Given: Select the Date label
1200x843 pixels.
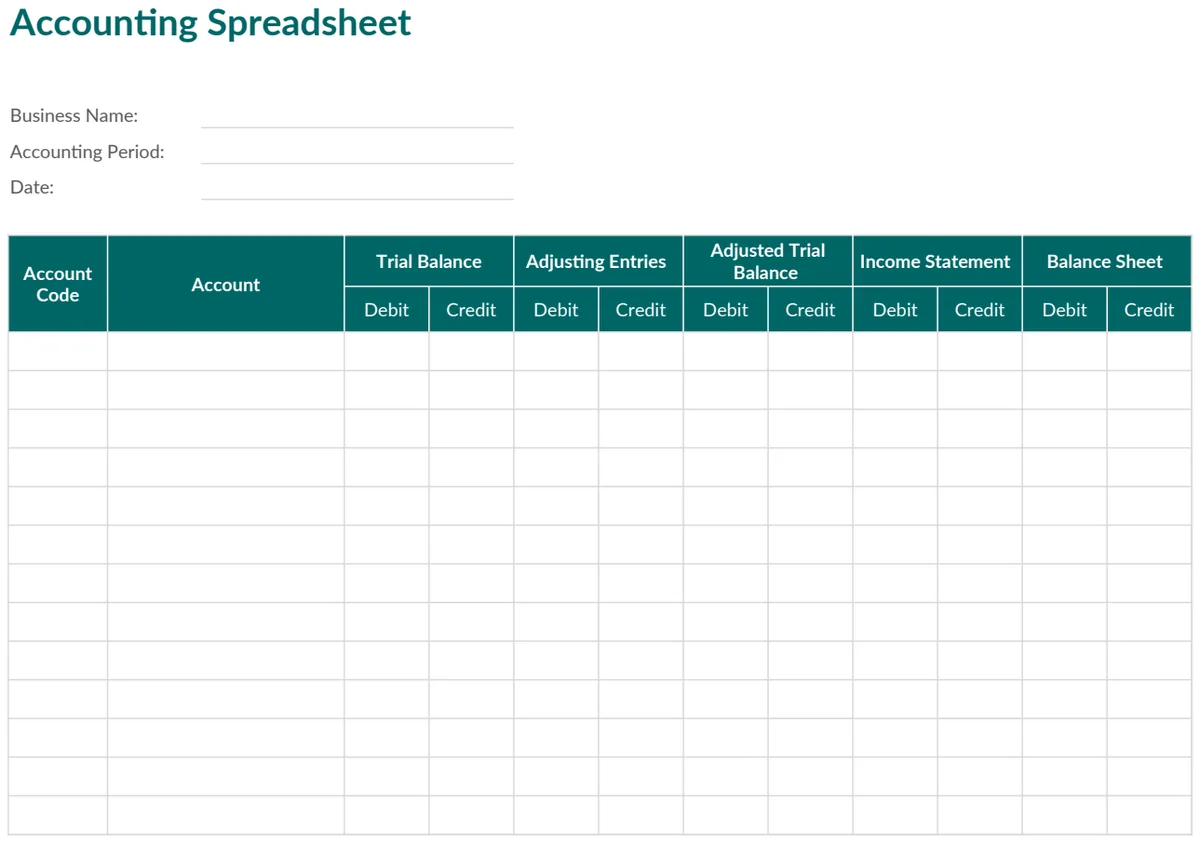Looking at the screenshot, I should [x=32, y=187].
